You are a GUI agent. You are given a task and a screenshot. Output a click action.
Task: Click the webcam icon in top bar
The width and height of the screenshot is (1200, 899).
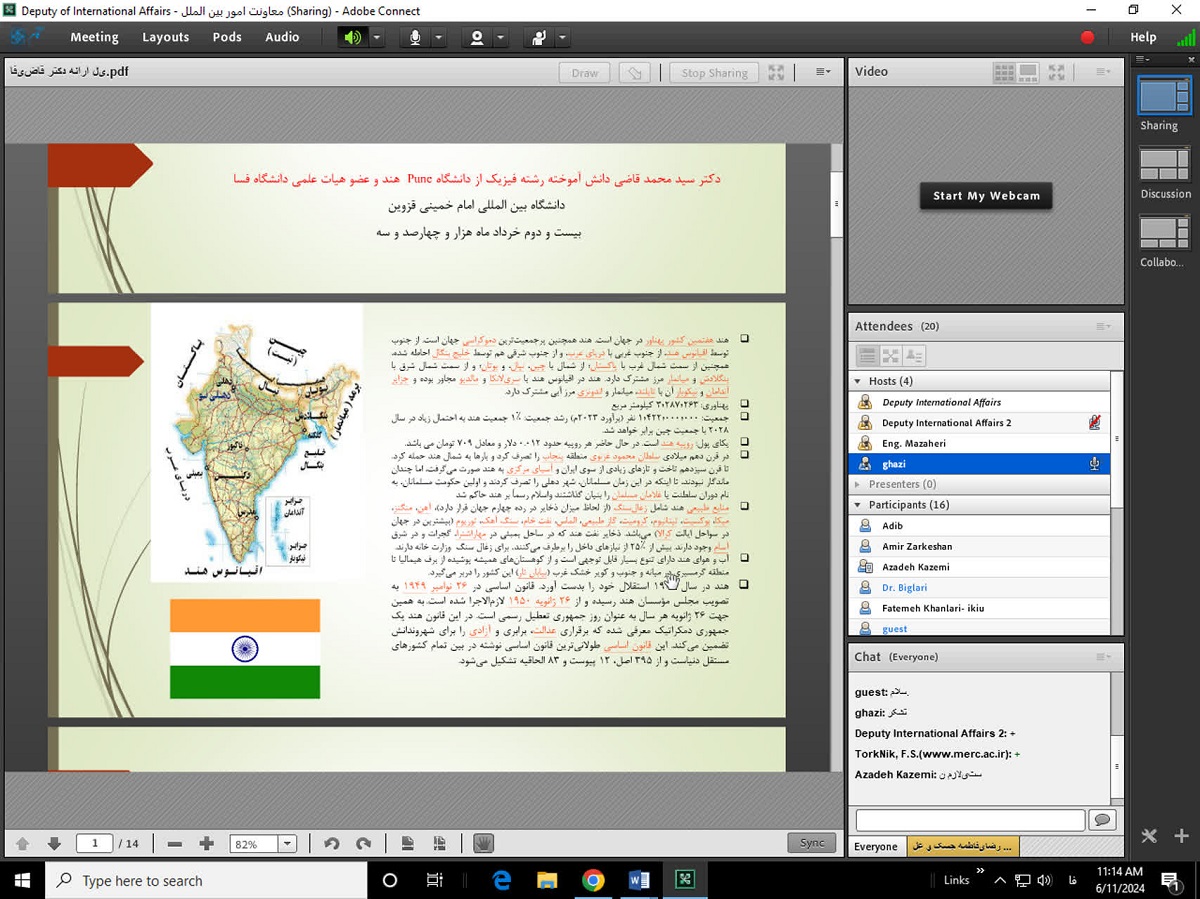(x=477, y=37)
